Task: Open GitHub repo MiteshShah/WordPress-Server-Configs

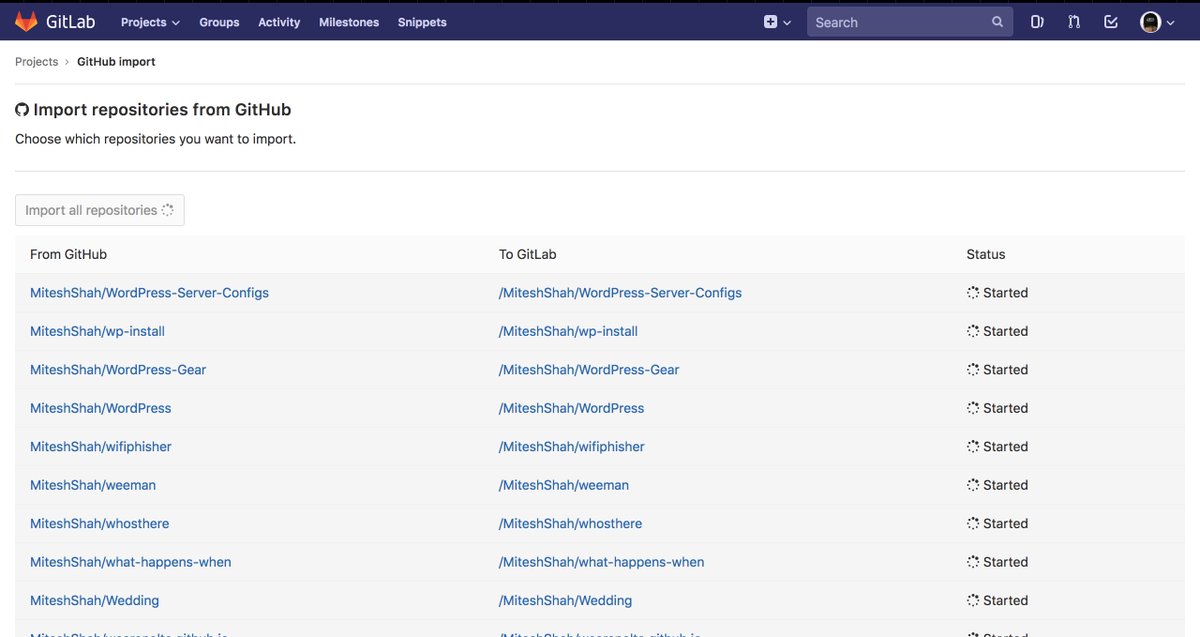Action: pyautogui.click(x=149, y=293)
